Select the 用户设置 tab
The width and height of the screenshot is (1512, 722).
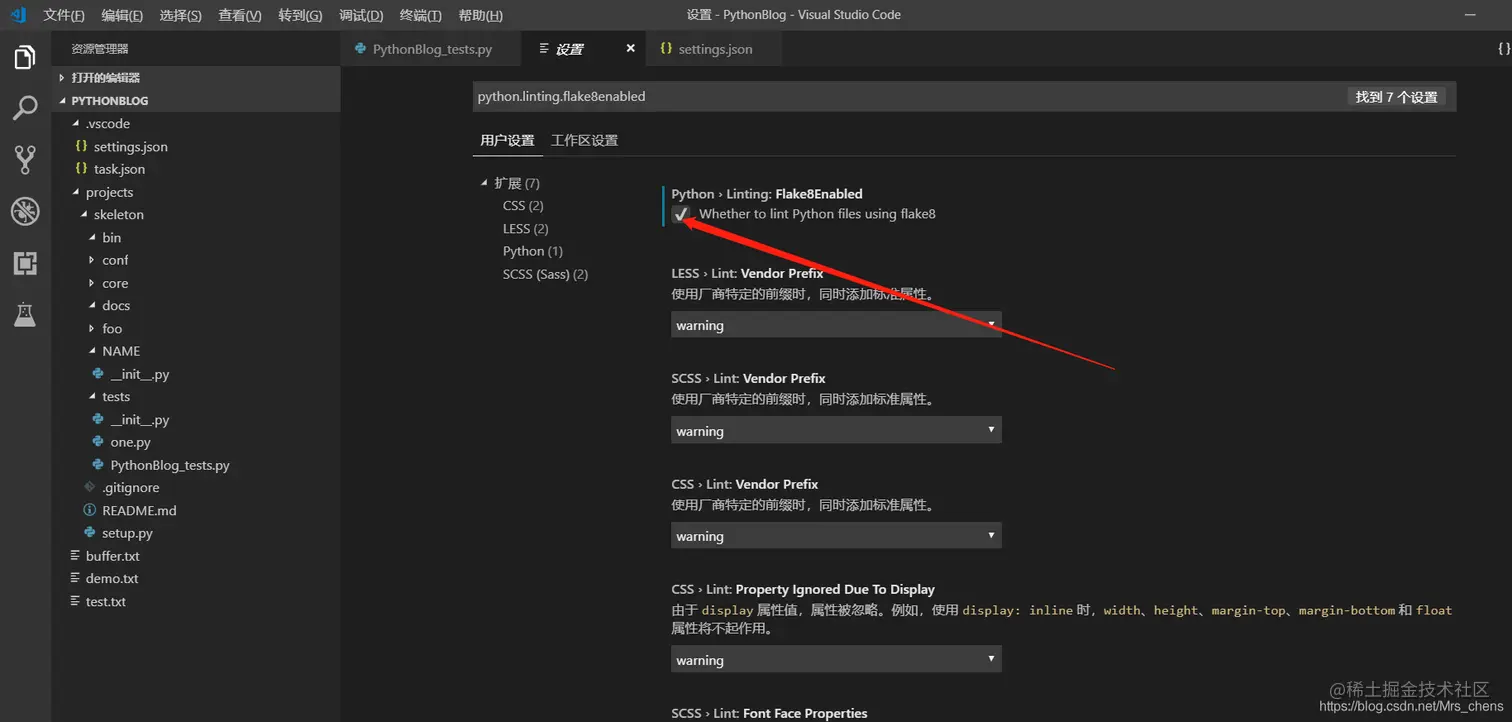click(507, 141)
